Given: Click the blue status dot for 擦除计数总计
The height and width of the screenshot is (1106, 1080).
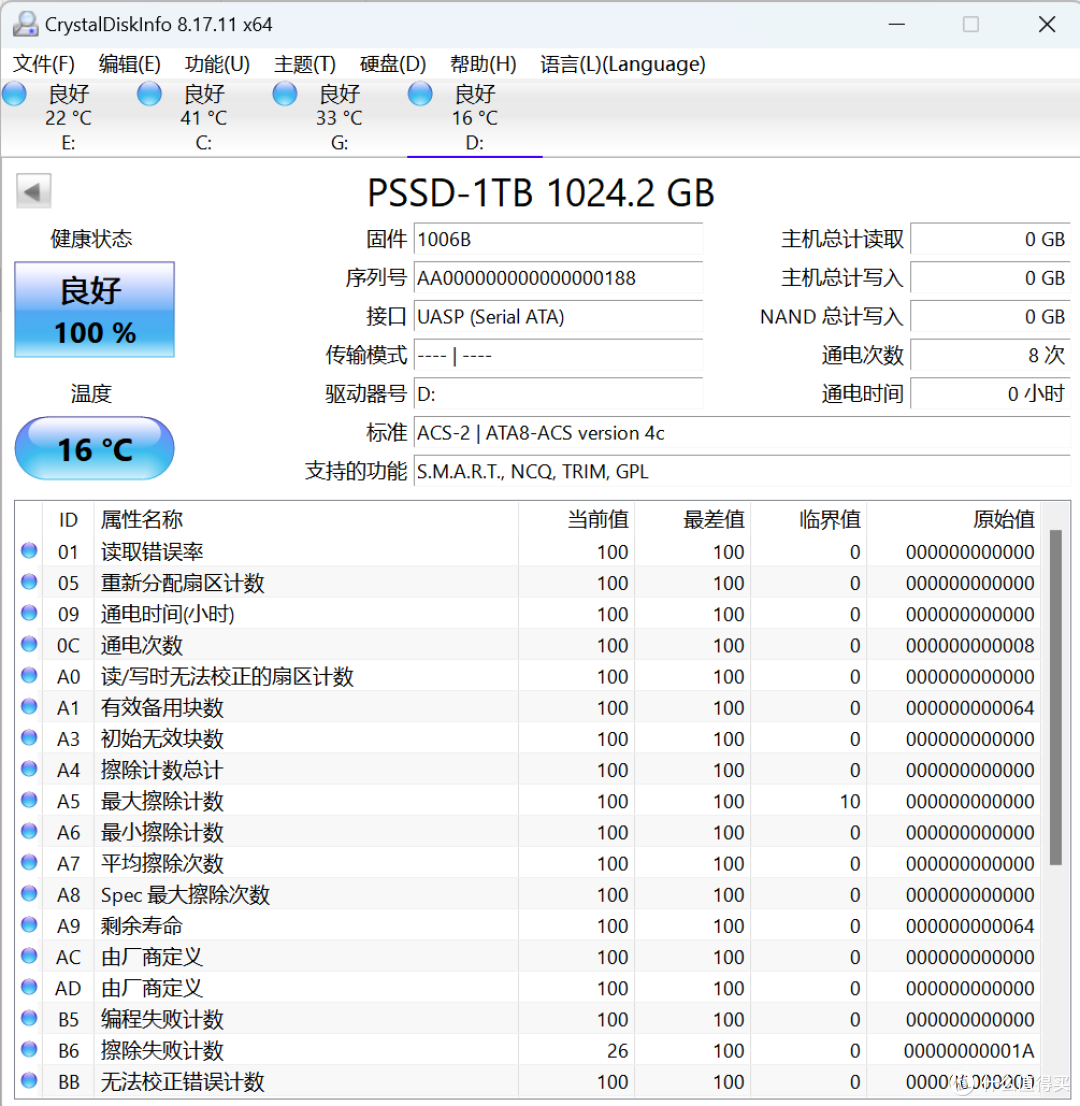Looking at the screenshot, I should [x=29, y=768].
